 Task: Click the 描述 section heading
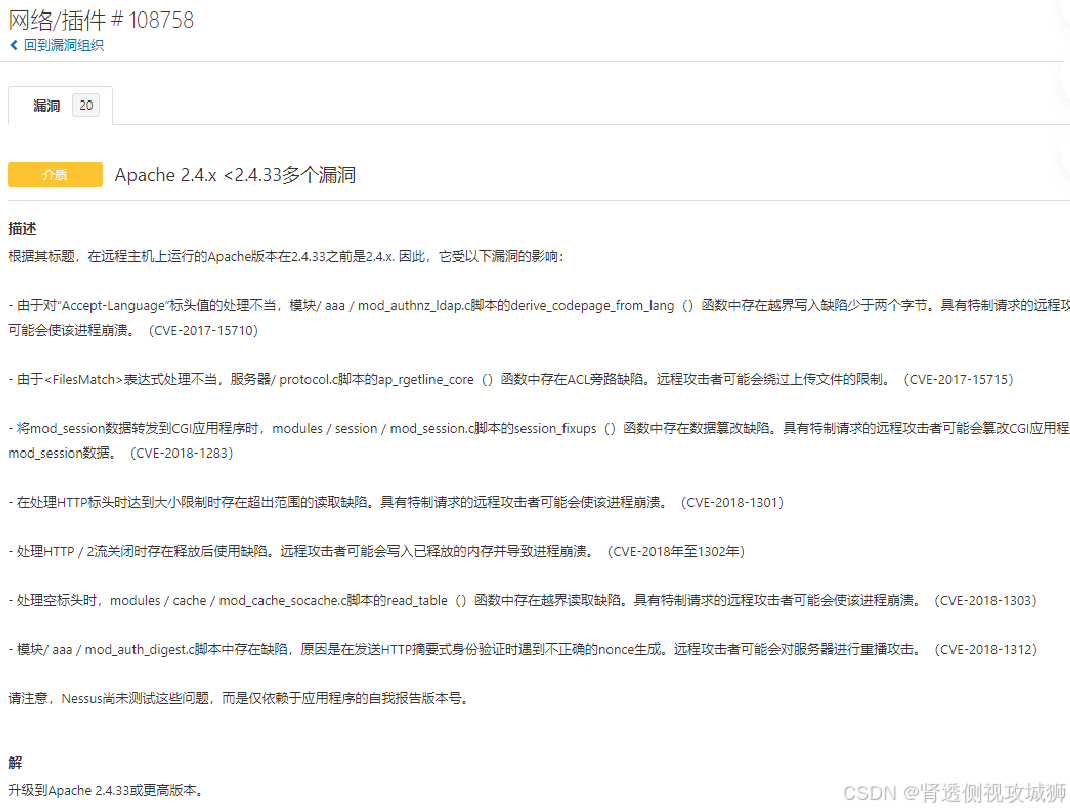point(22,229)
